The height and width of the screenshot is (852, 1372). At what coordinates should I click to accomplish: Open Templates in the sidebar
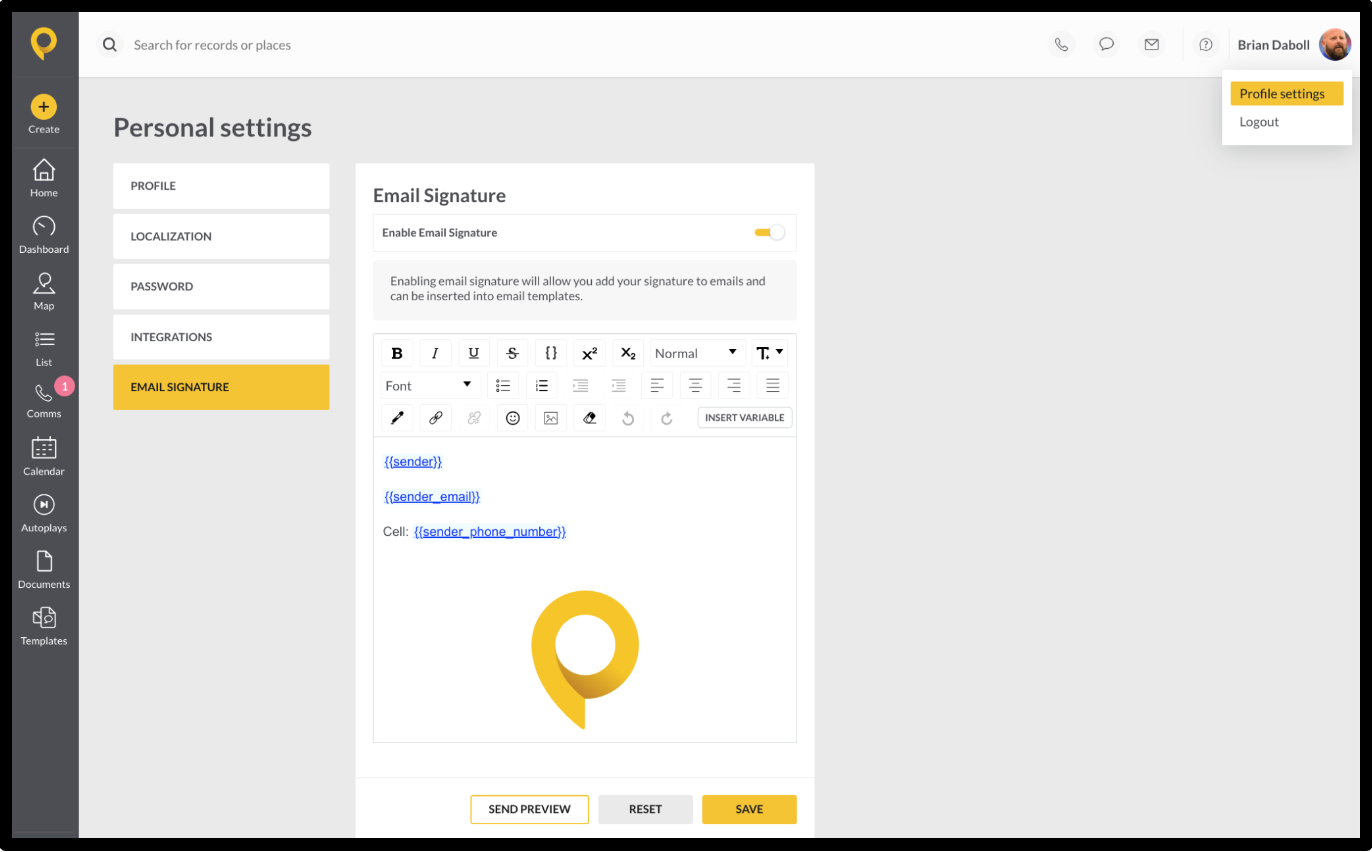[x=44, y=626]
